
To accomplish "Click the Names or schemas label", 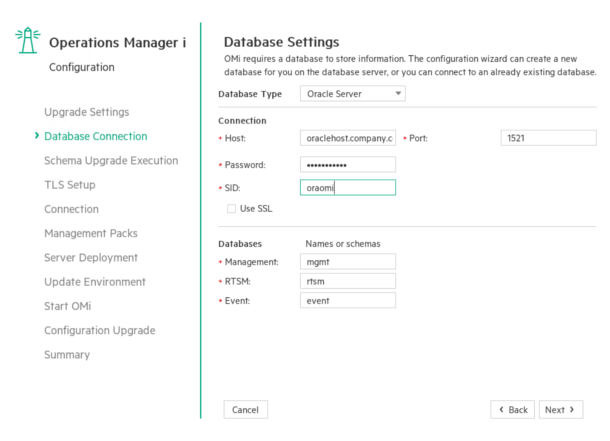I will [x=343, y=244].
